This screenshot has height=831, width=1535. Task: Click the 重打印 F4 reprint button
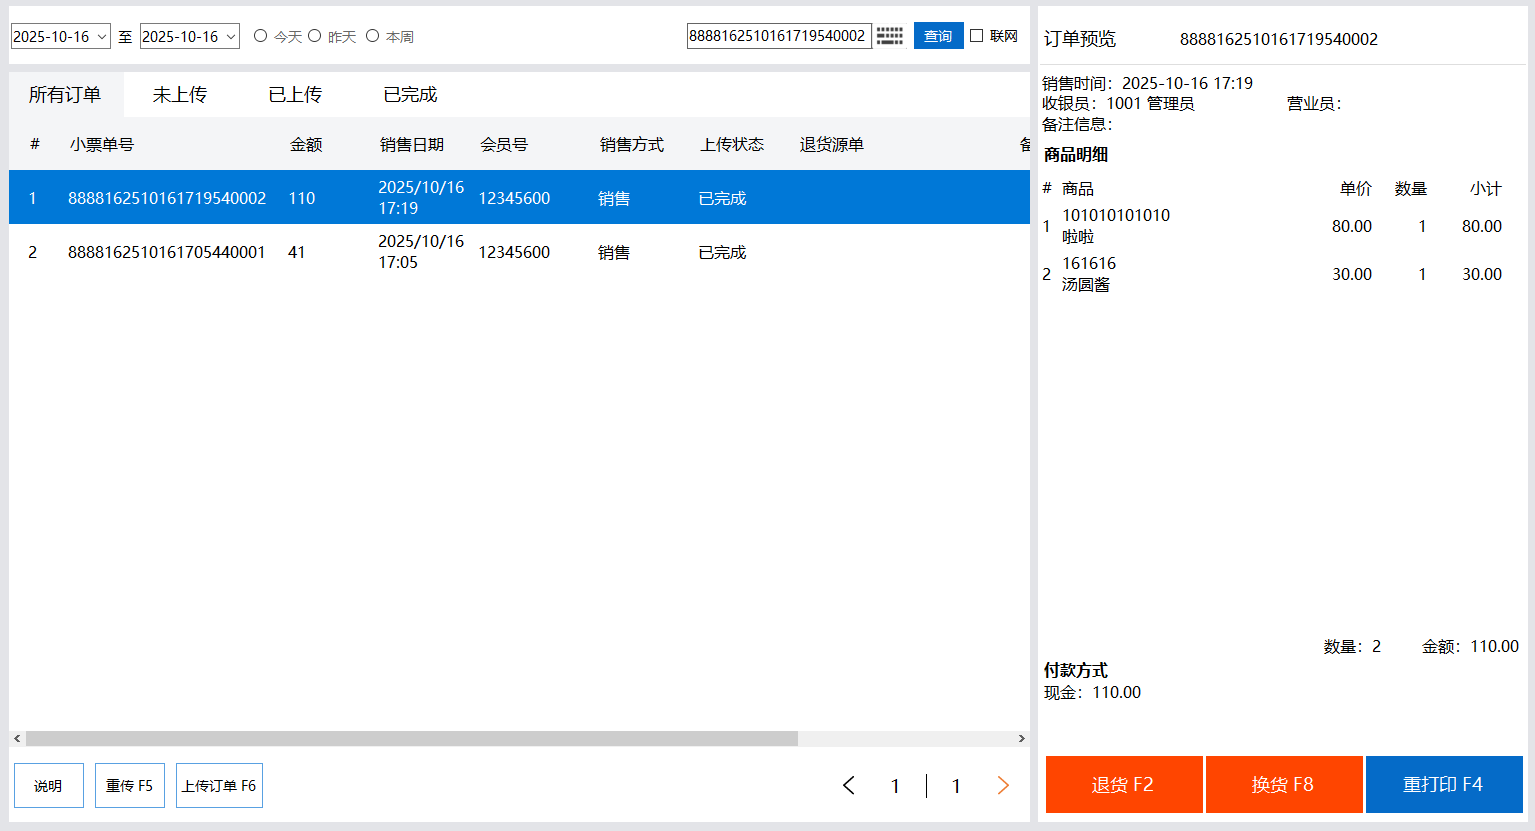click(1443, 785)
